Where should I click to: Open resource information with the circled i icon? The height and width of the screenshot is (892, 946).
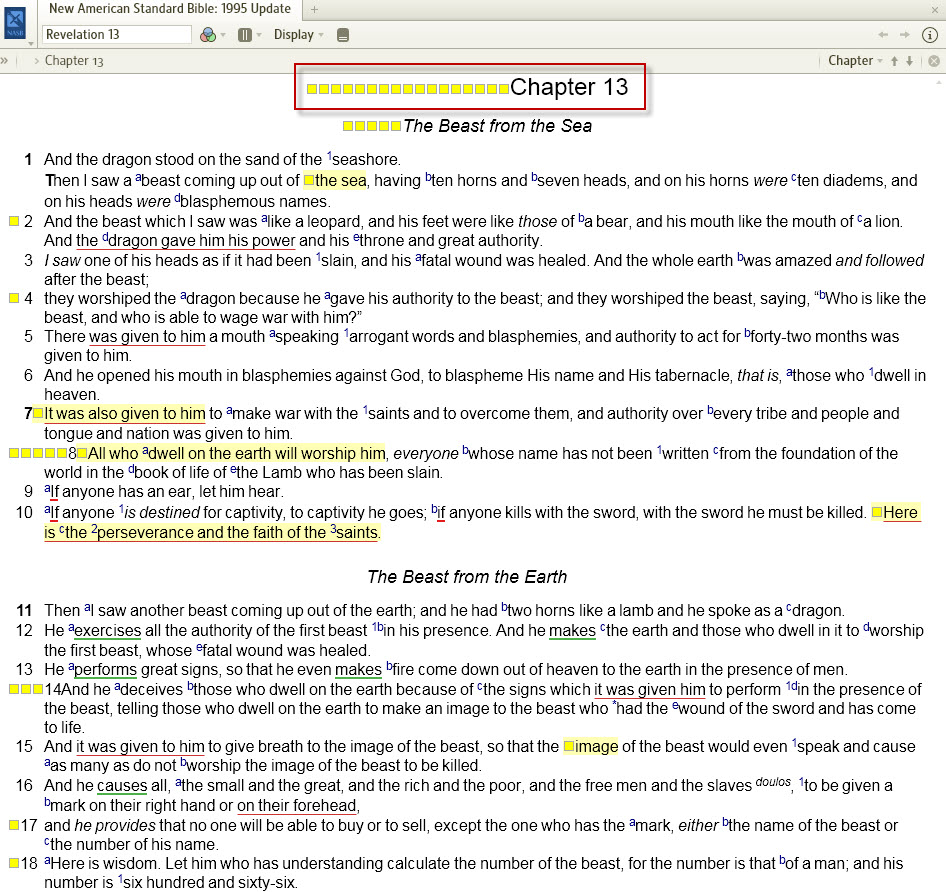coord(930,35)
